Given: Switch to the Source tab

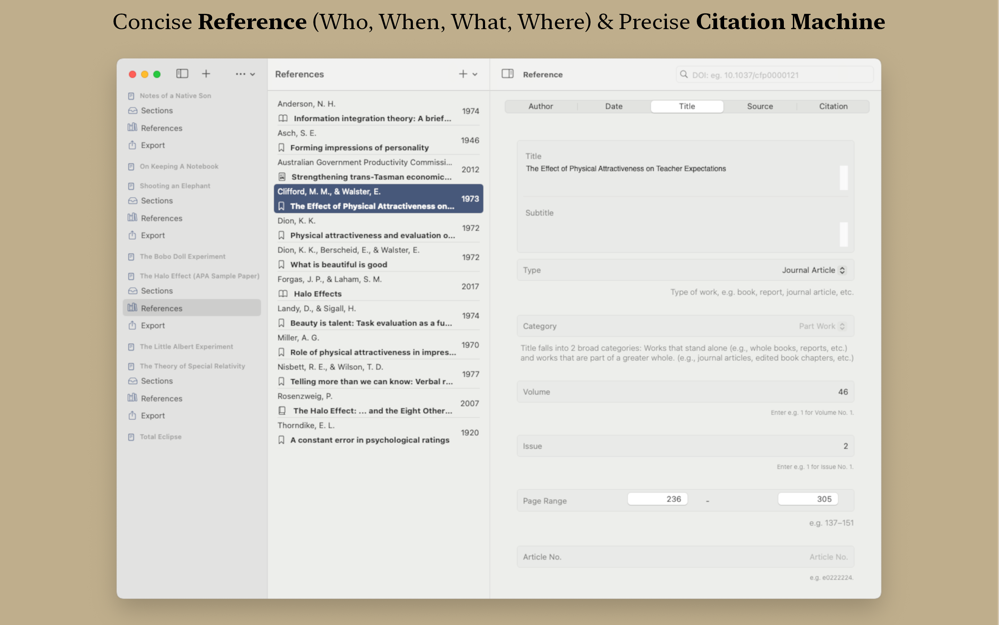Looking at the screenshot, I should [760, 107].
